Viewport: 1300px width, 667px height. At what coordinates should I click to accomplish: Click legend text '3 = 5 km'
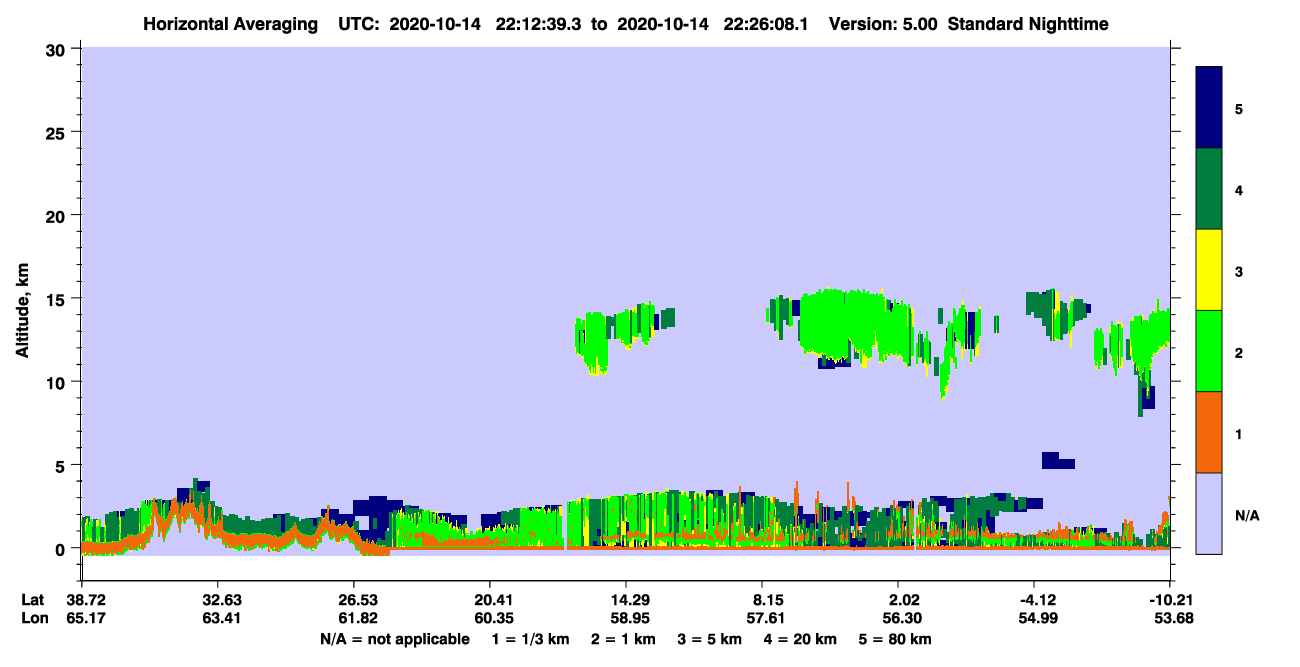coord(711,639)
